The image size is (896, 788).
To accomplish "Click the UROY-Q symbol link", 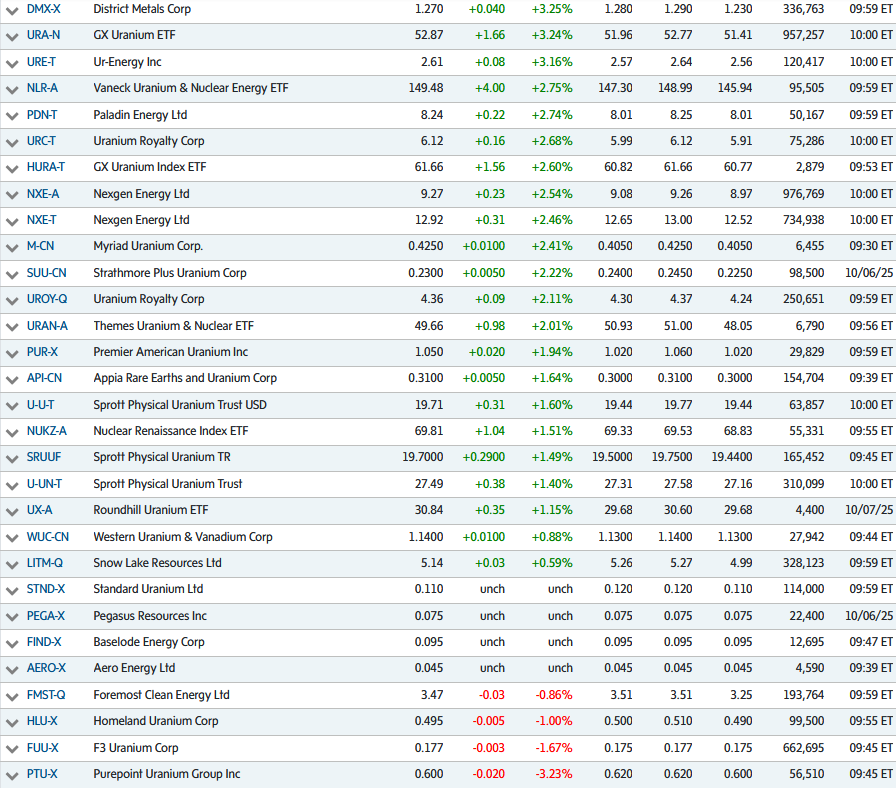I will coord(46,299).
